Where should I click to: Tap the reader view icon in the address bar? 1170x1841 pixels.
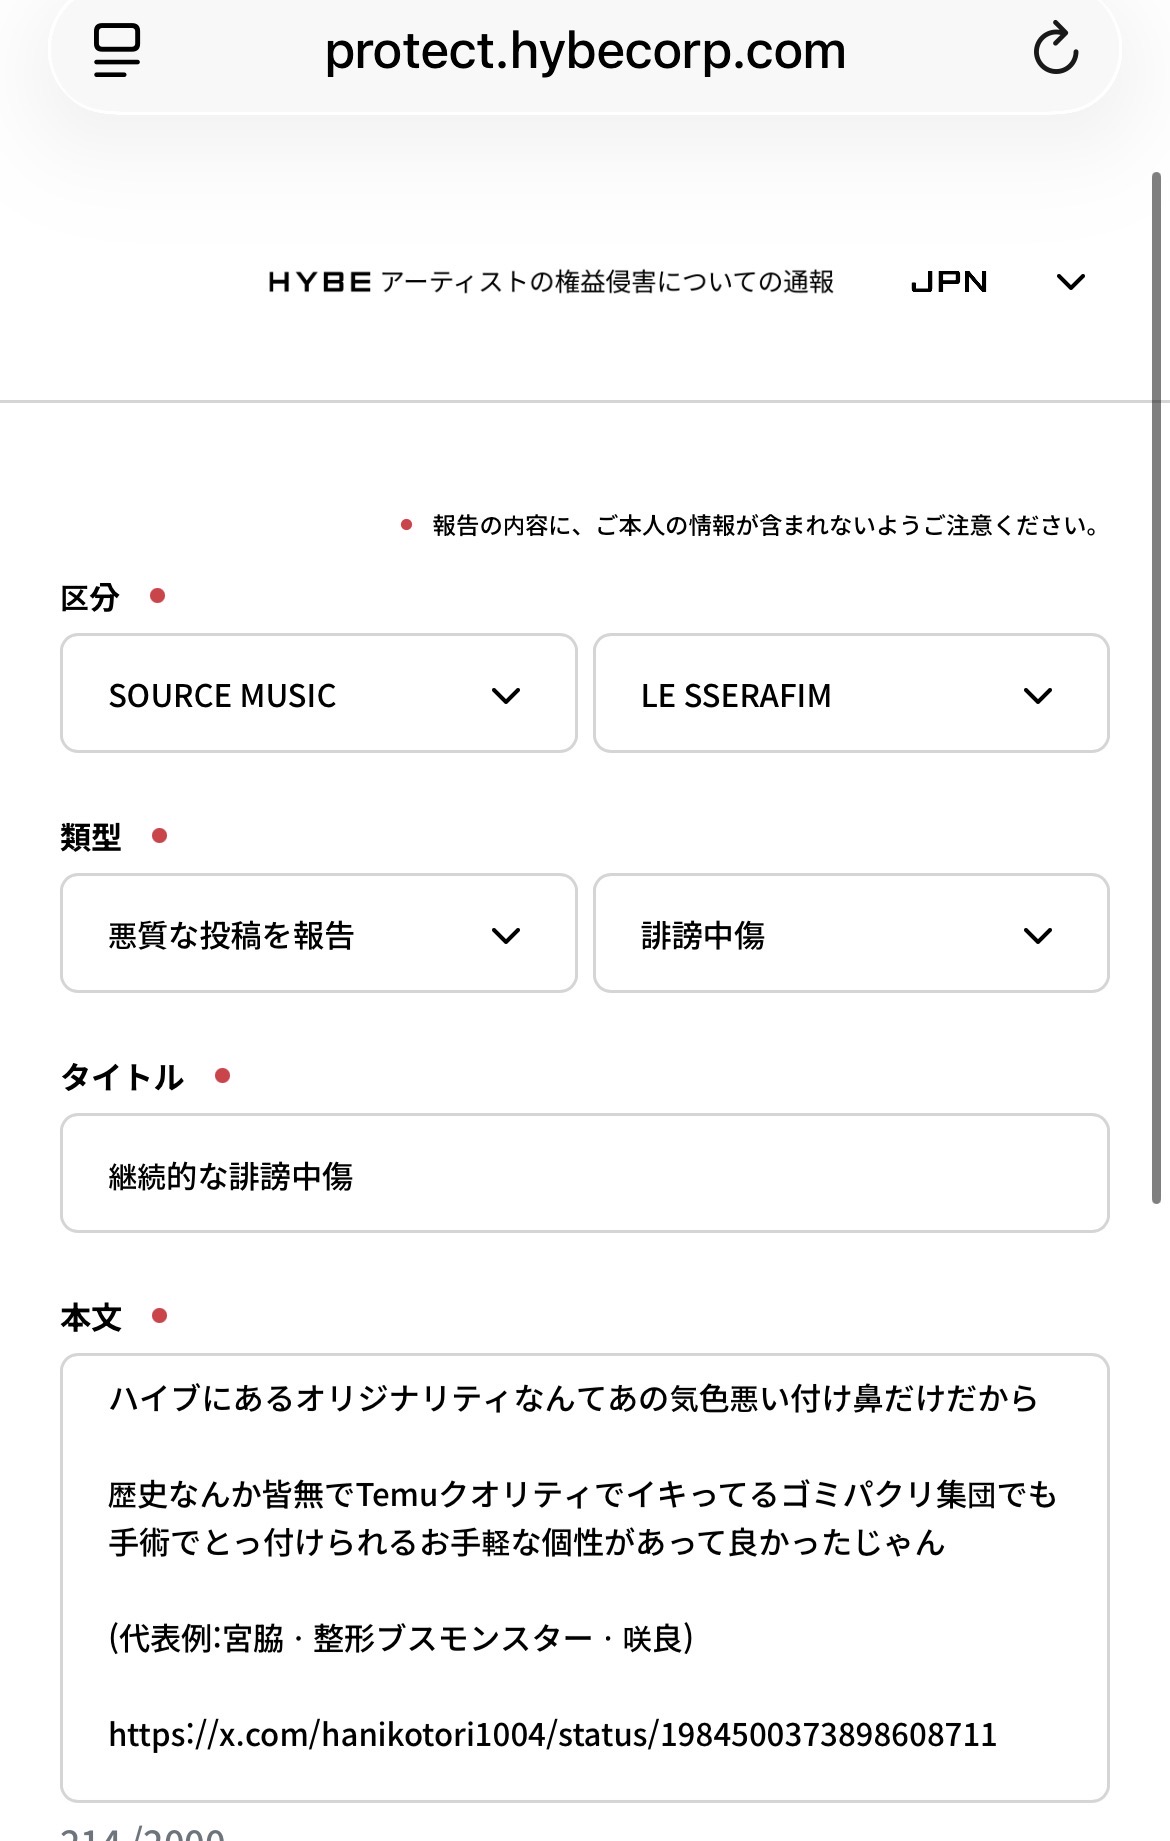point(117,51)
